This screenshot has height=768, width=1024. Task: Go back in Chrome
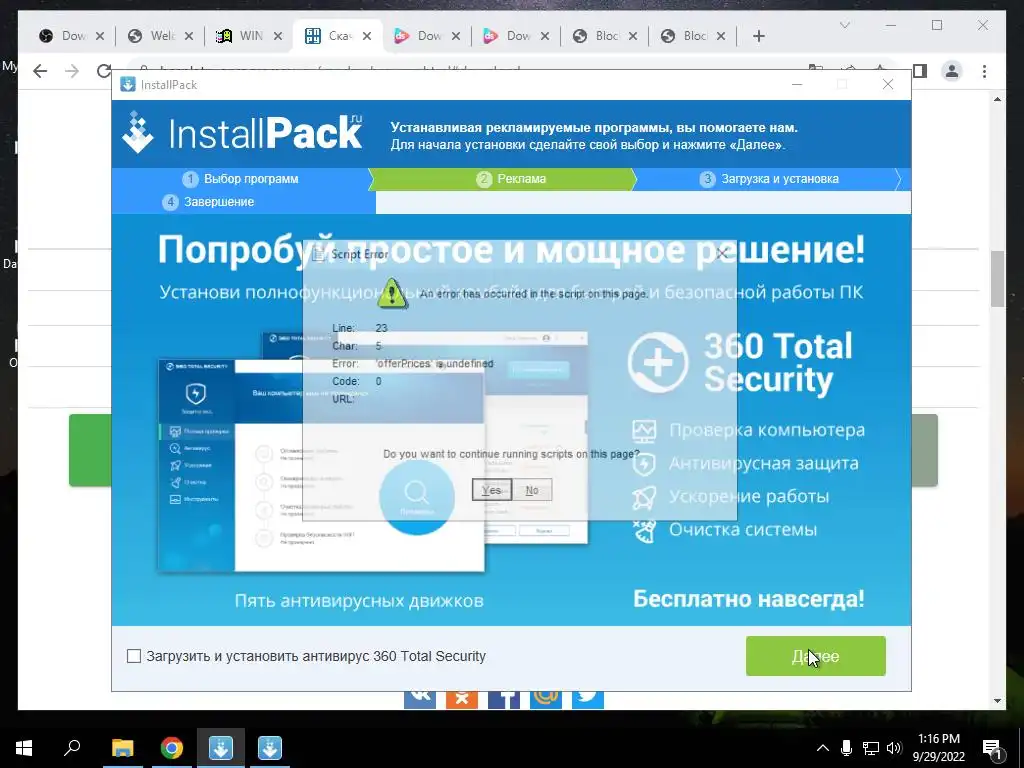[x=40, y=71]
